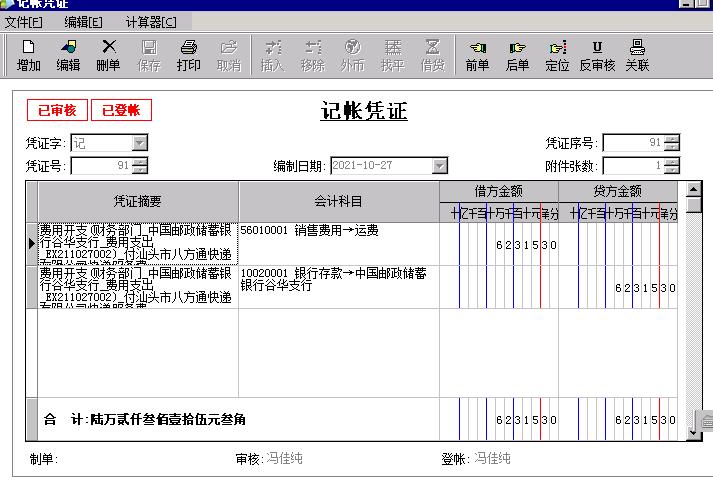This screenshot has height=481, width=713.
Task: Click the 已登帐 status stamp
Action: pyautogui.click(x=121, y=110)
